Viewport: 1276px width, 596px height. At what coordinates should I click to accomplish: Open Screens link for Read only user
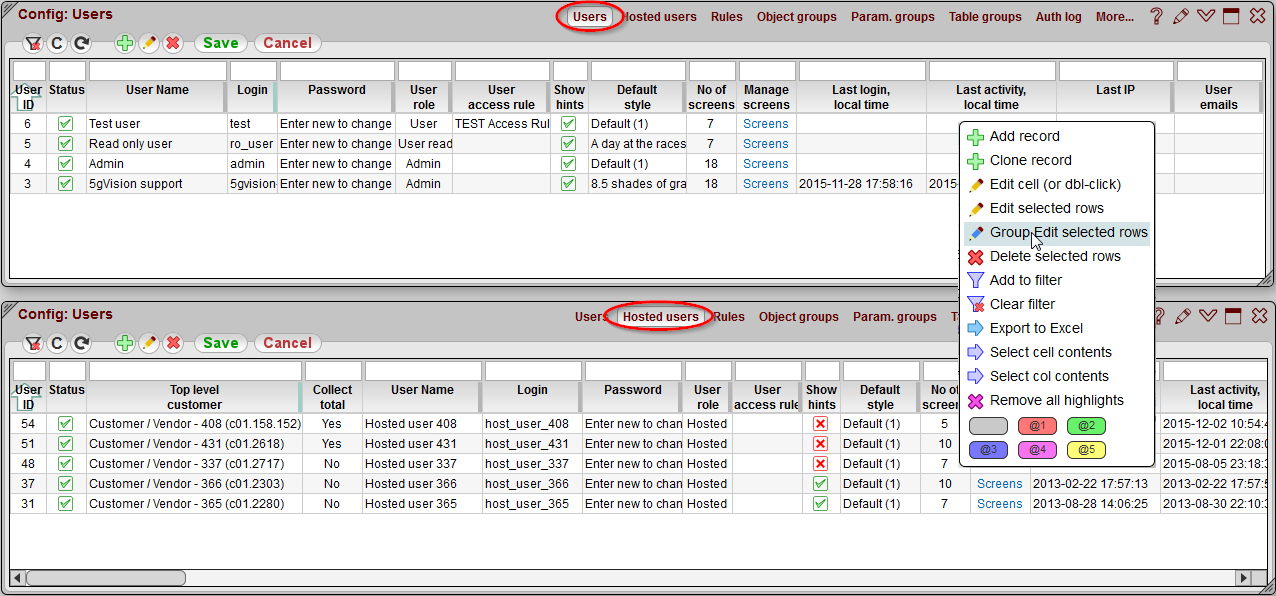765,143
